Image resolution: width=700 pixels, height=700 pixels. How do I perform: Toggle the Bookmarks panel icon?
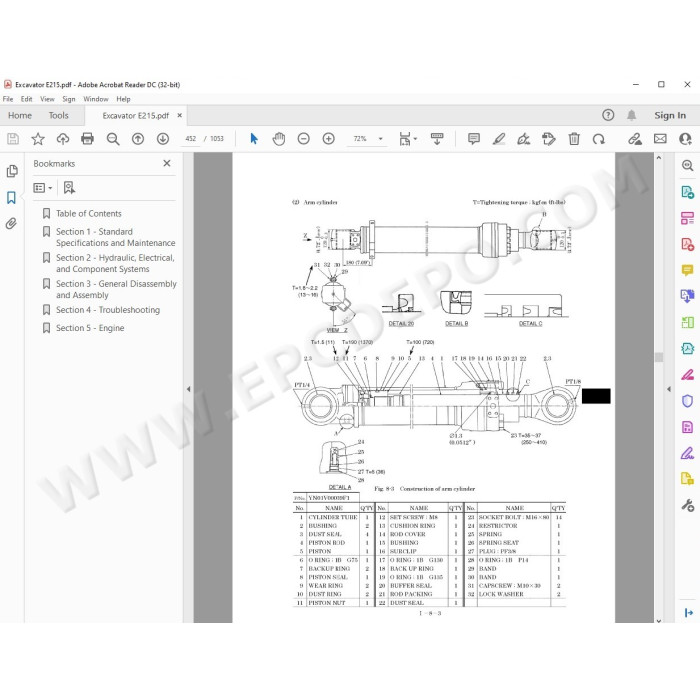click(x=12, y=197)
